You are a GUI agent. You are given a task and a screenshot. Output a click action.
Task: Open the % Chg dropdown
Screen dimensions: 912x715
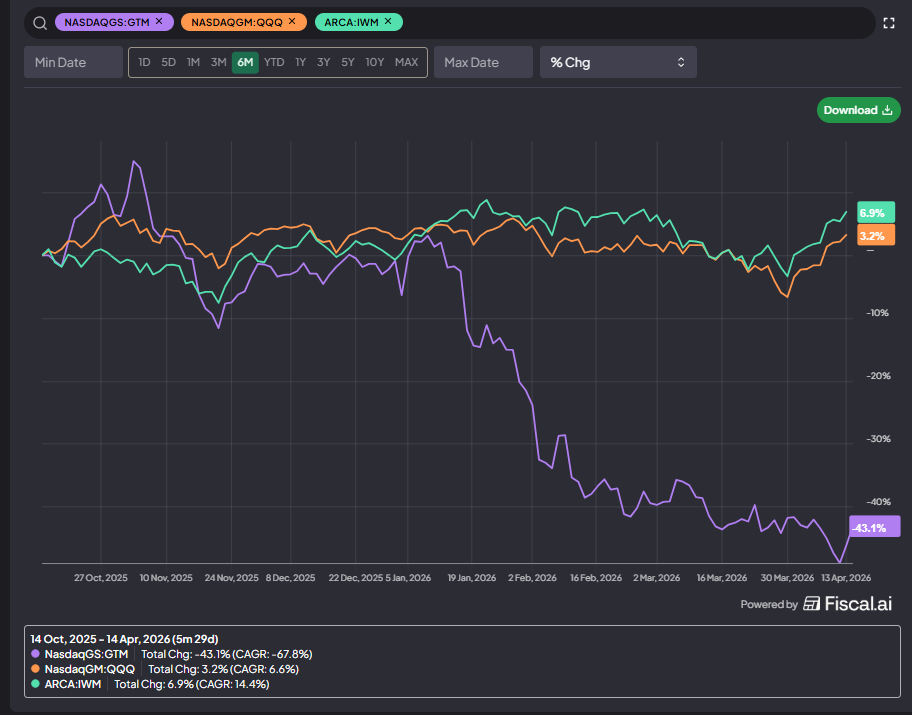(x=618, y=62)
